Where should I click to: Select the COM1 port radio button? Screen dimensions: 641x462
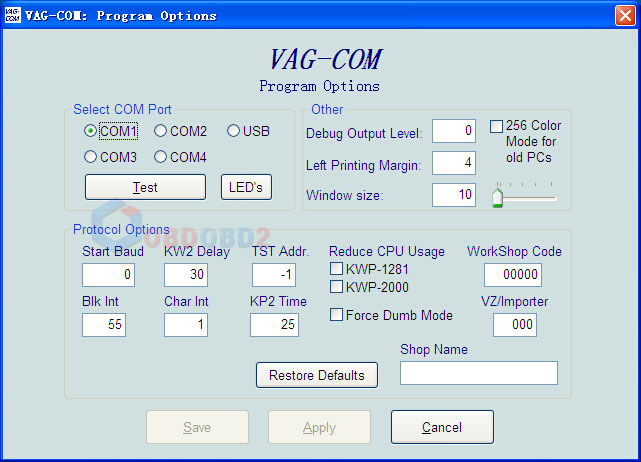coord(91,131)
